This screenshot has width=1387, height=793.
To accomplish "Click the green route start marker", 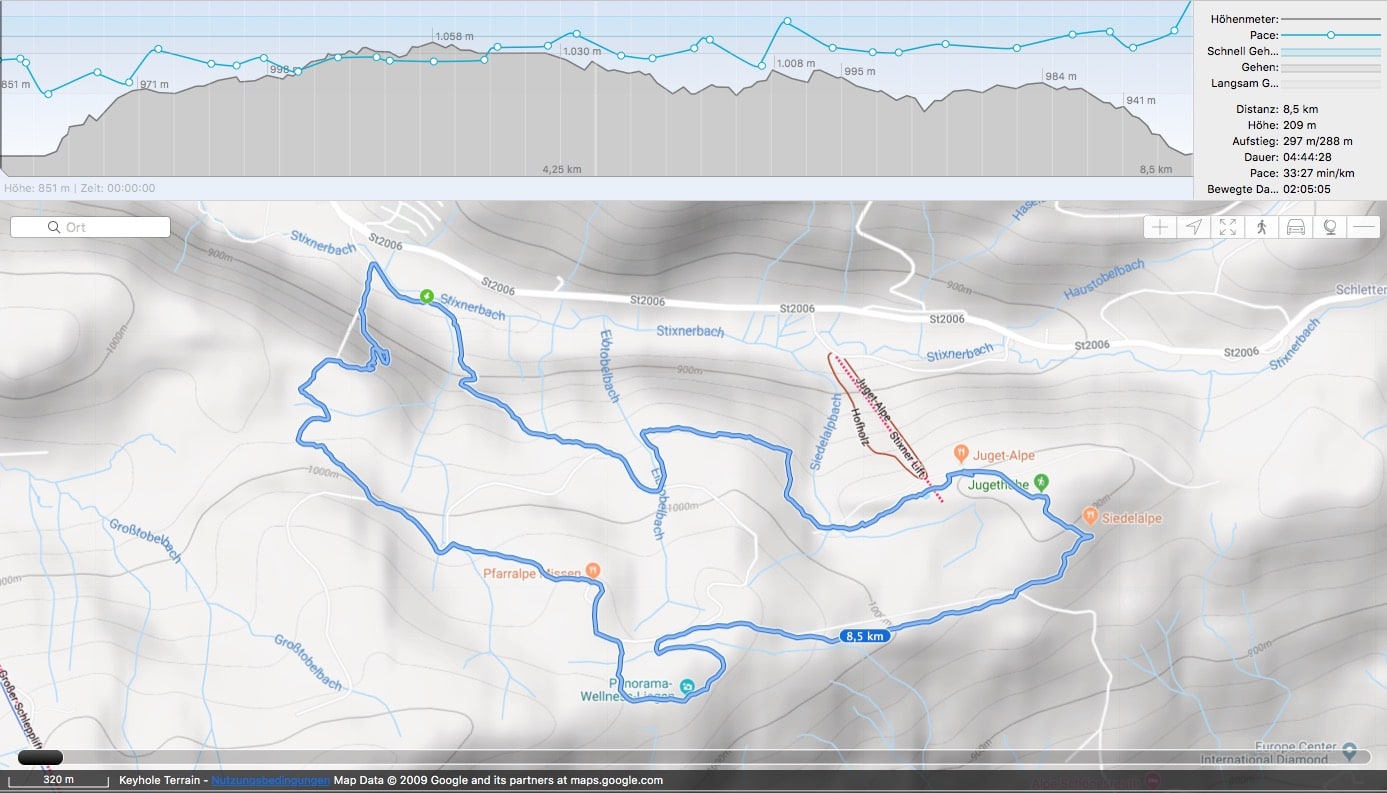I will pos(427,295).
